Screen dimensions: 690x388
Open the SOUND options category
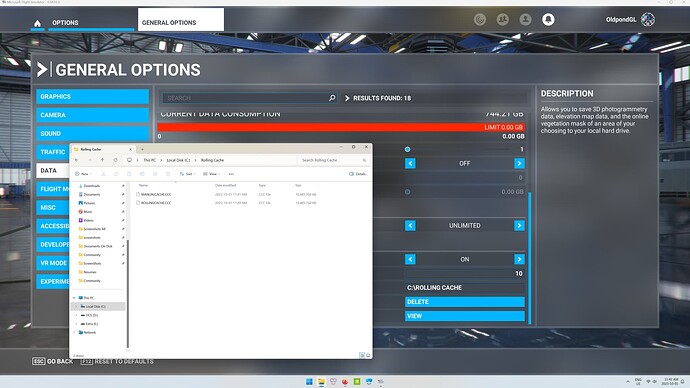pos(92,133)
